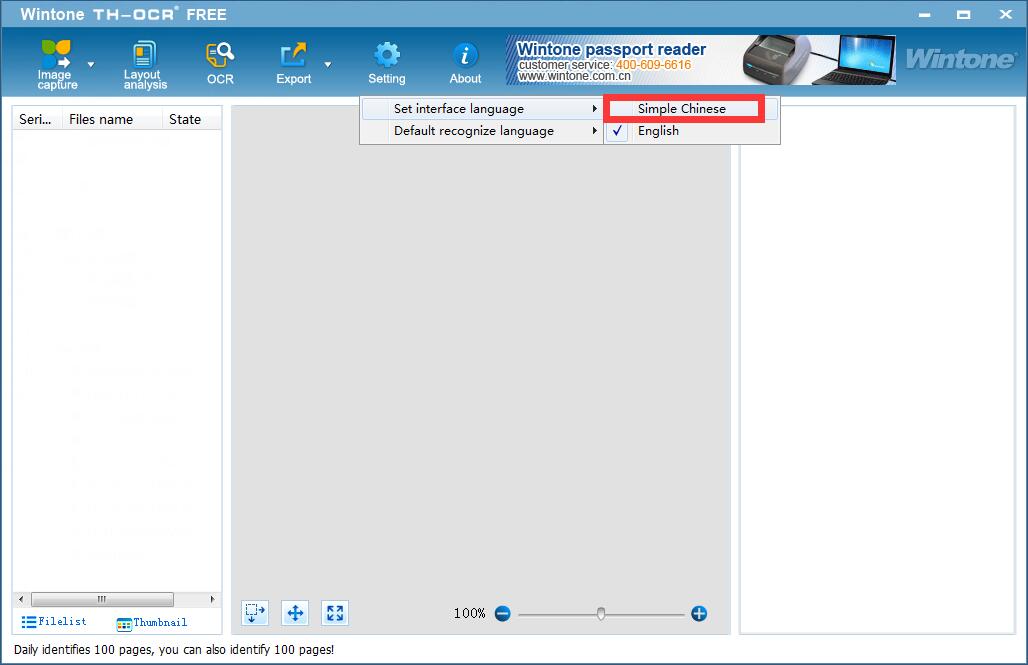
Task: Zoom in with the plus button
Action: [x=699, y=613]
